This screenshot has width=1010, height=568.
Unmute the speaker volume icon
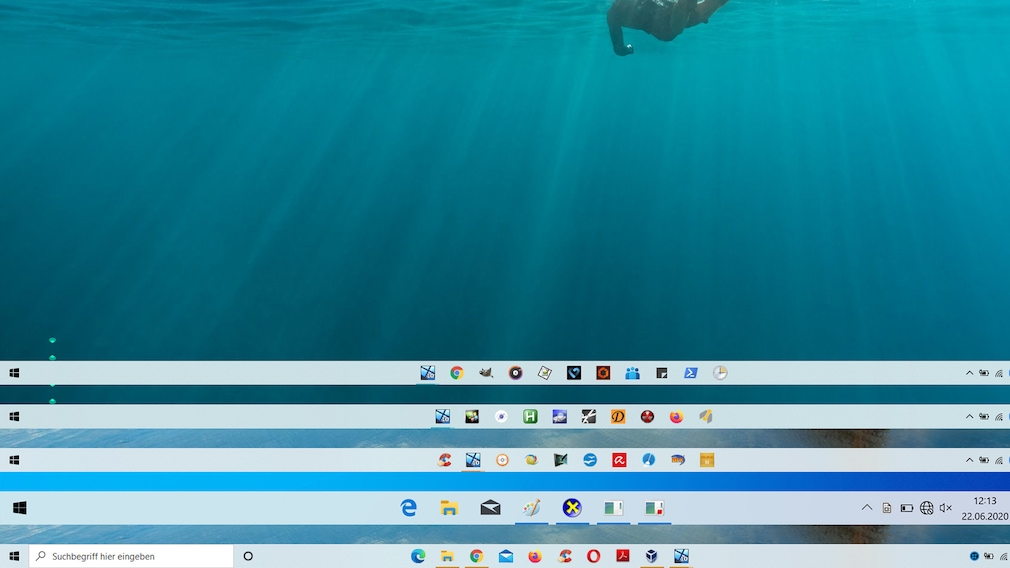pyautogui.click(x=945, y=508)
